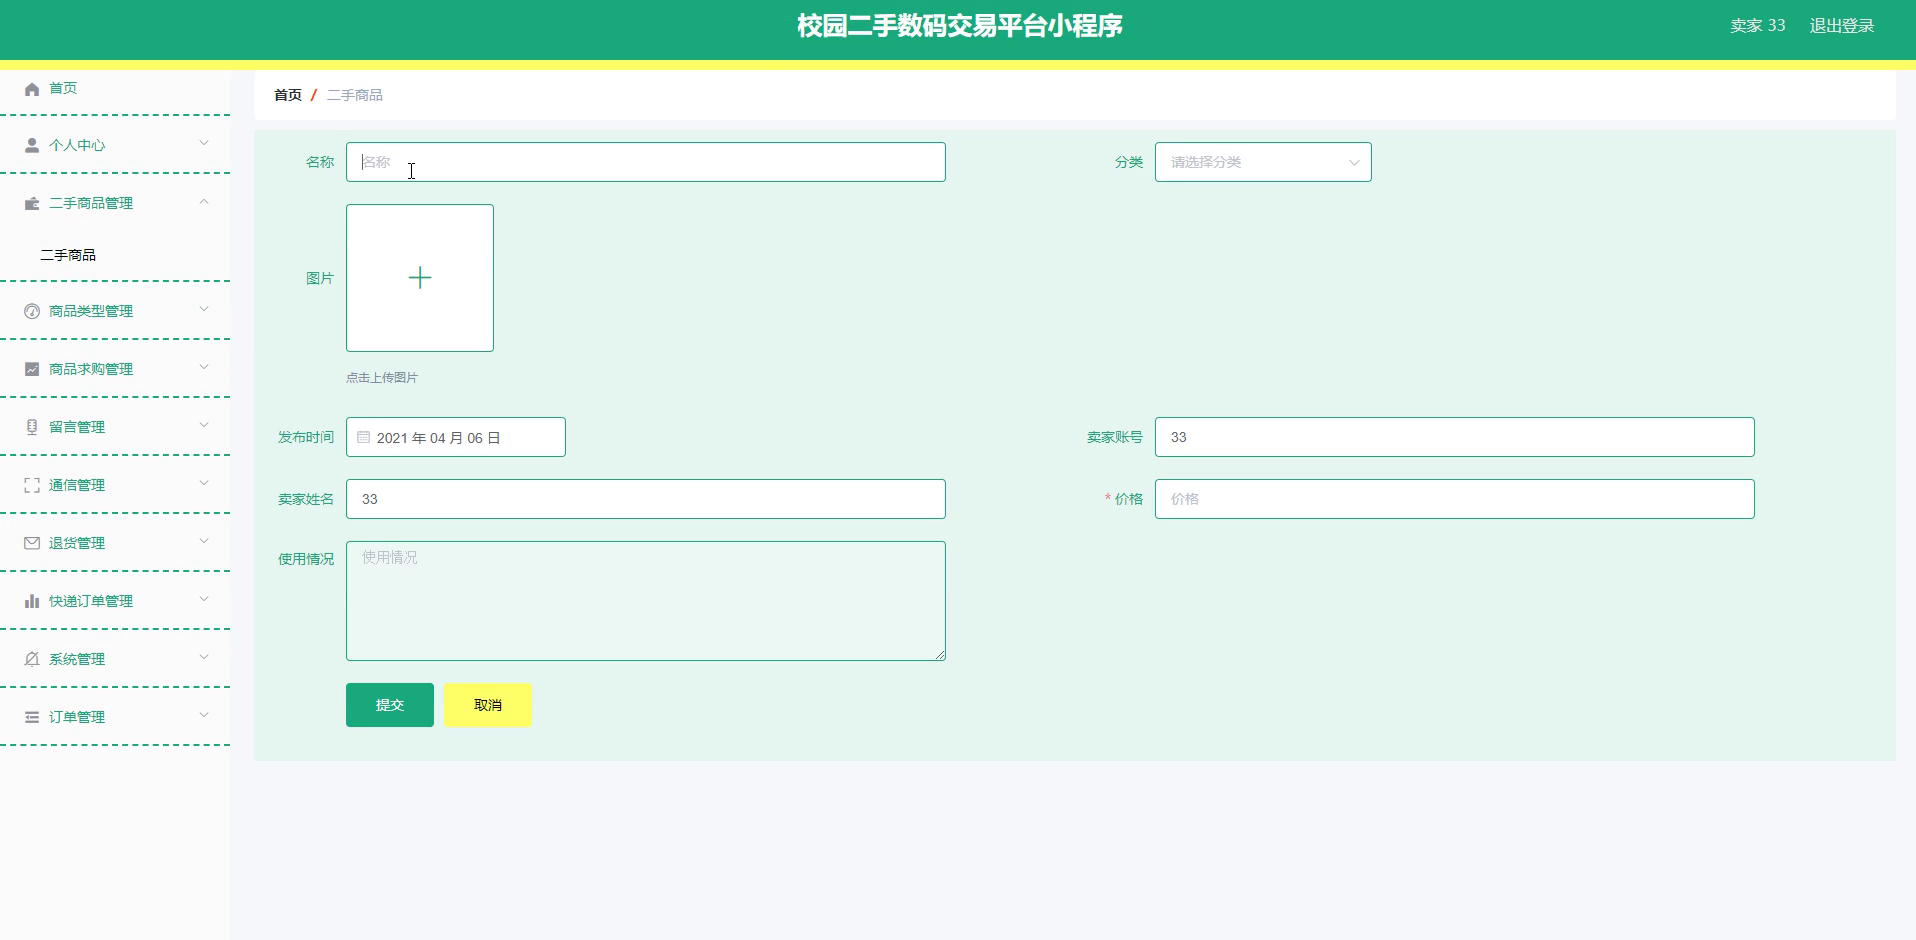Expand the 退货管理 chevron
Viewport: 1916px width, 940px height.
[204, 541]
